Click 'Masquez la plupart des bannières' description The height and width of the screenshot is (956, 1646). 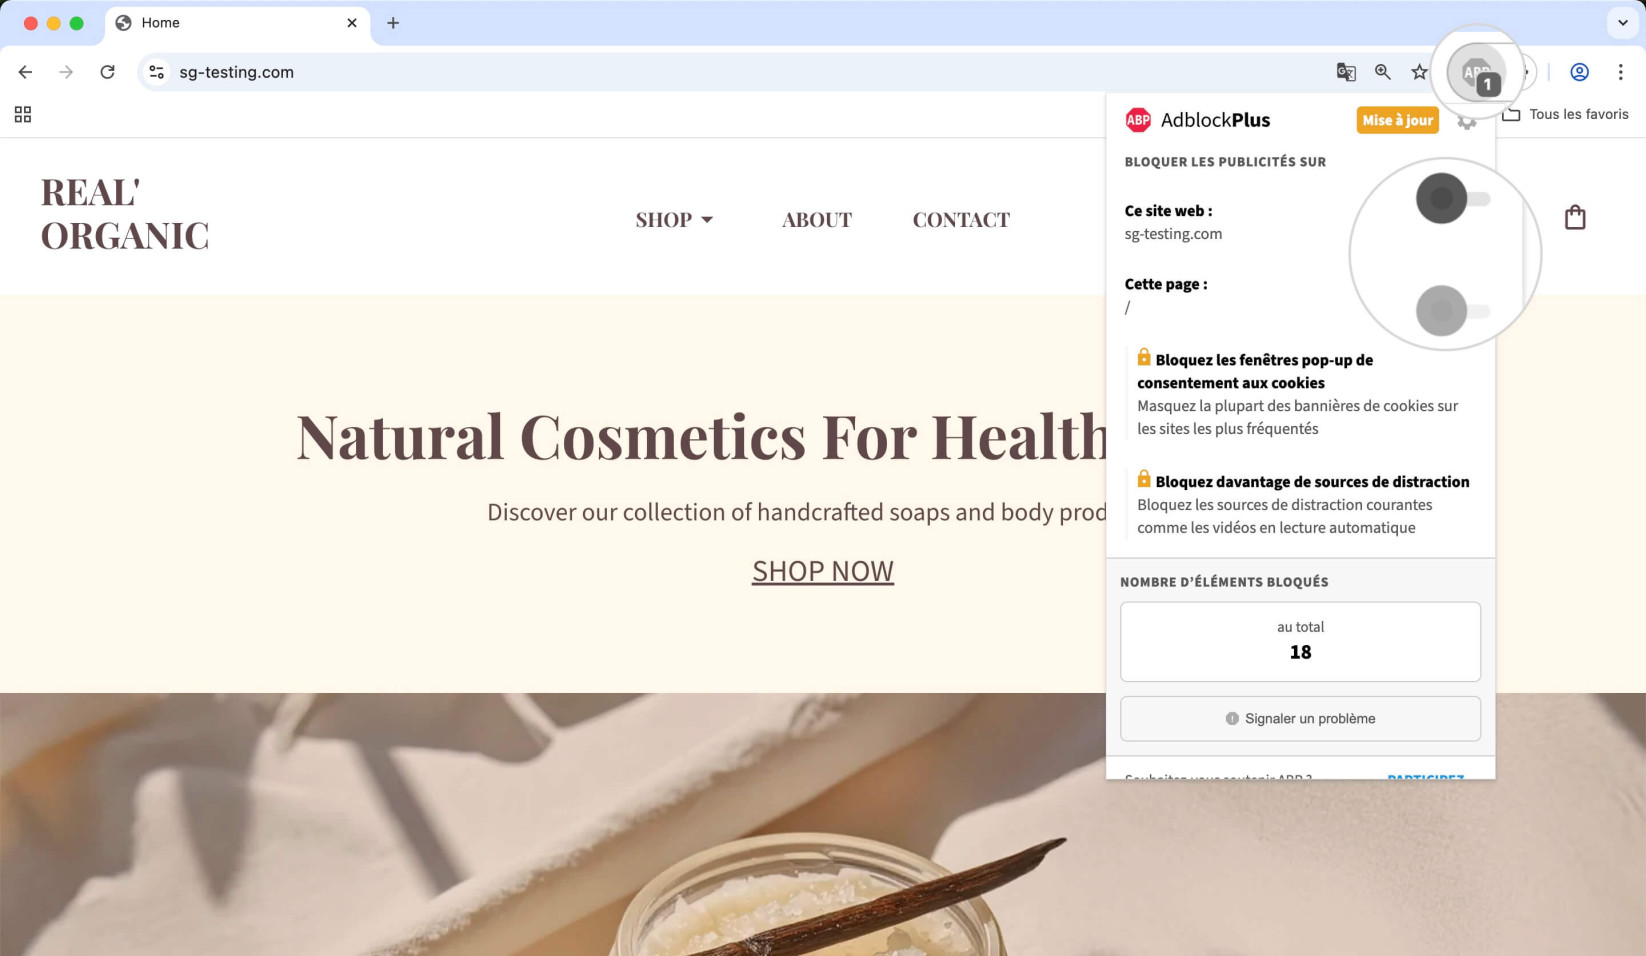(1297, 417)
